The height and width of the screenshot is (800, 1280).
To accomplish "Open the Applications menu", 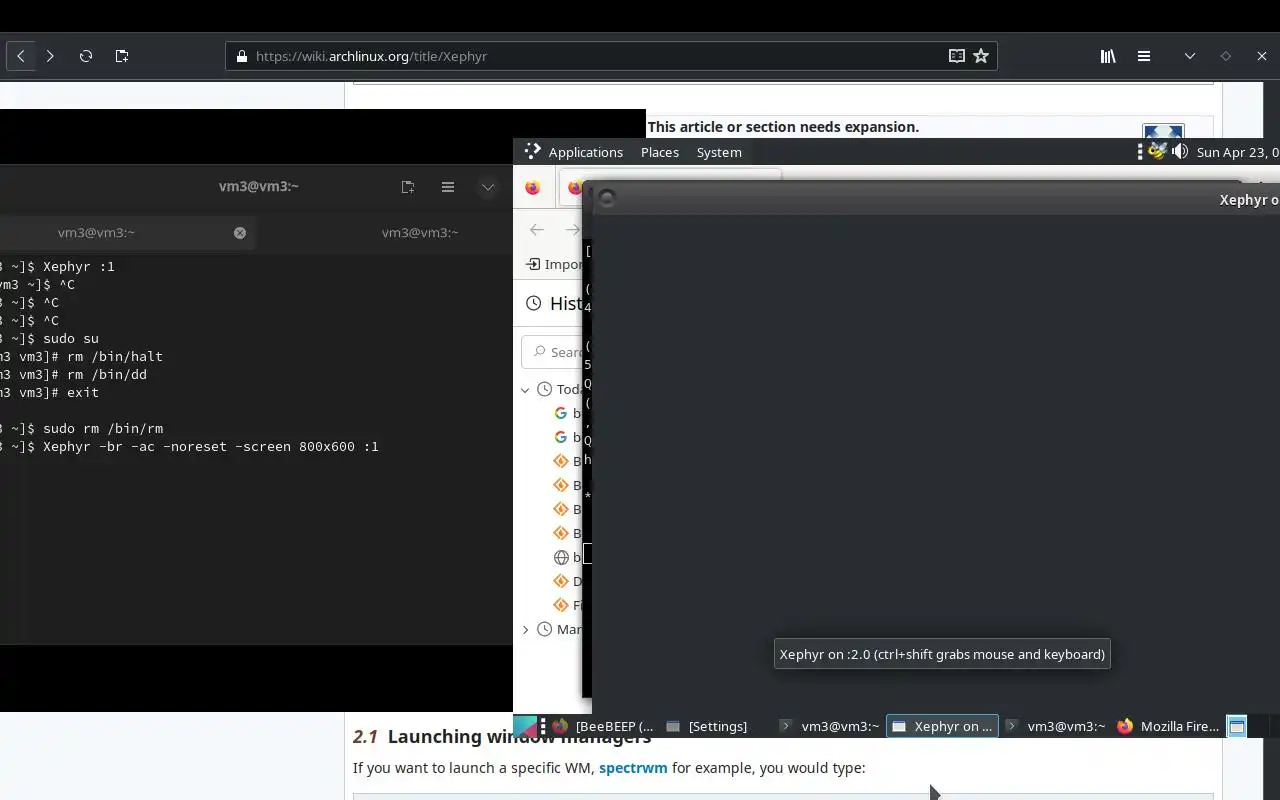I will pos(574,152).
